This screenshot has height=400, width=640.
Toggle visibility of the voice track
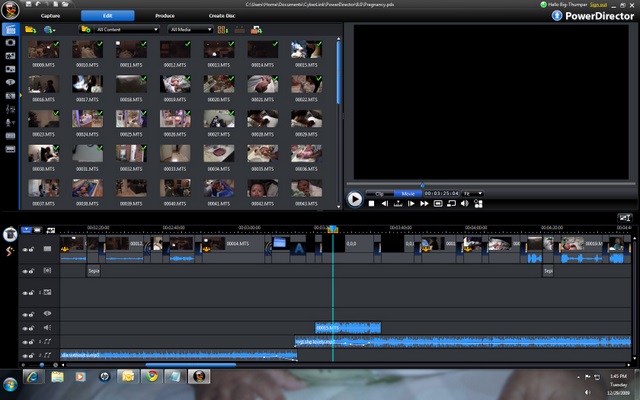[25, 328]
